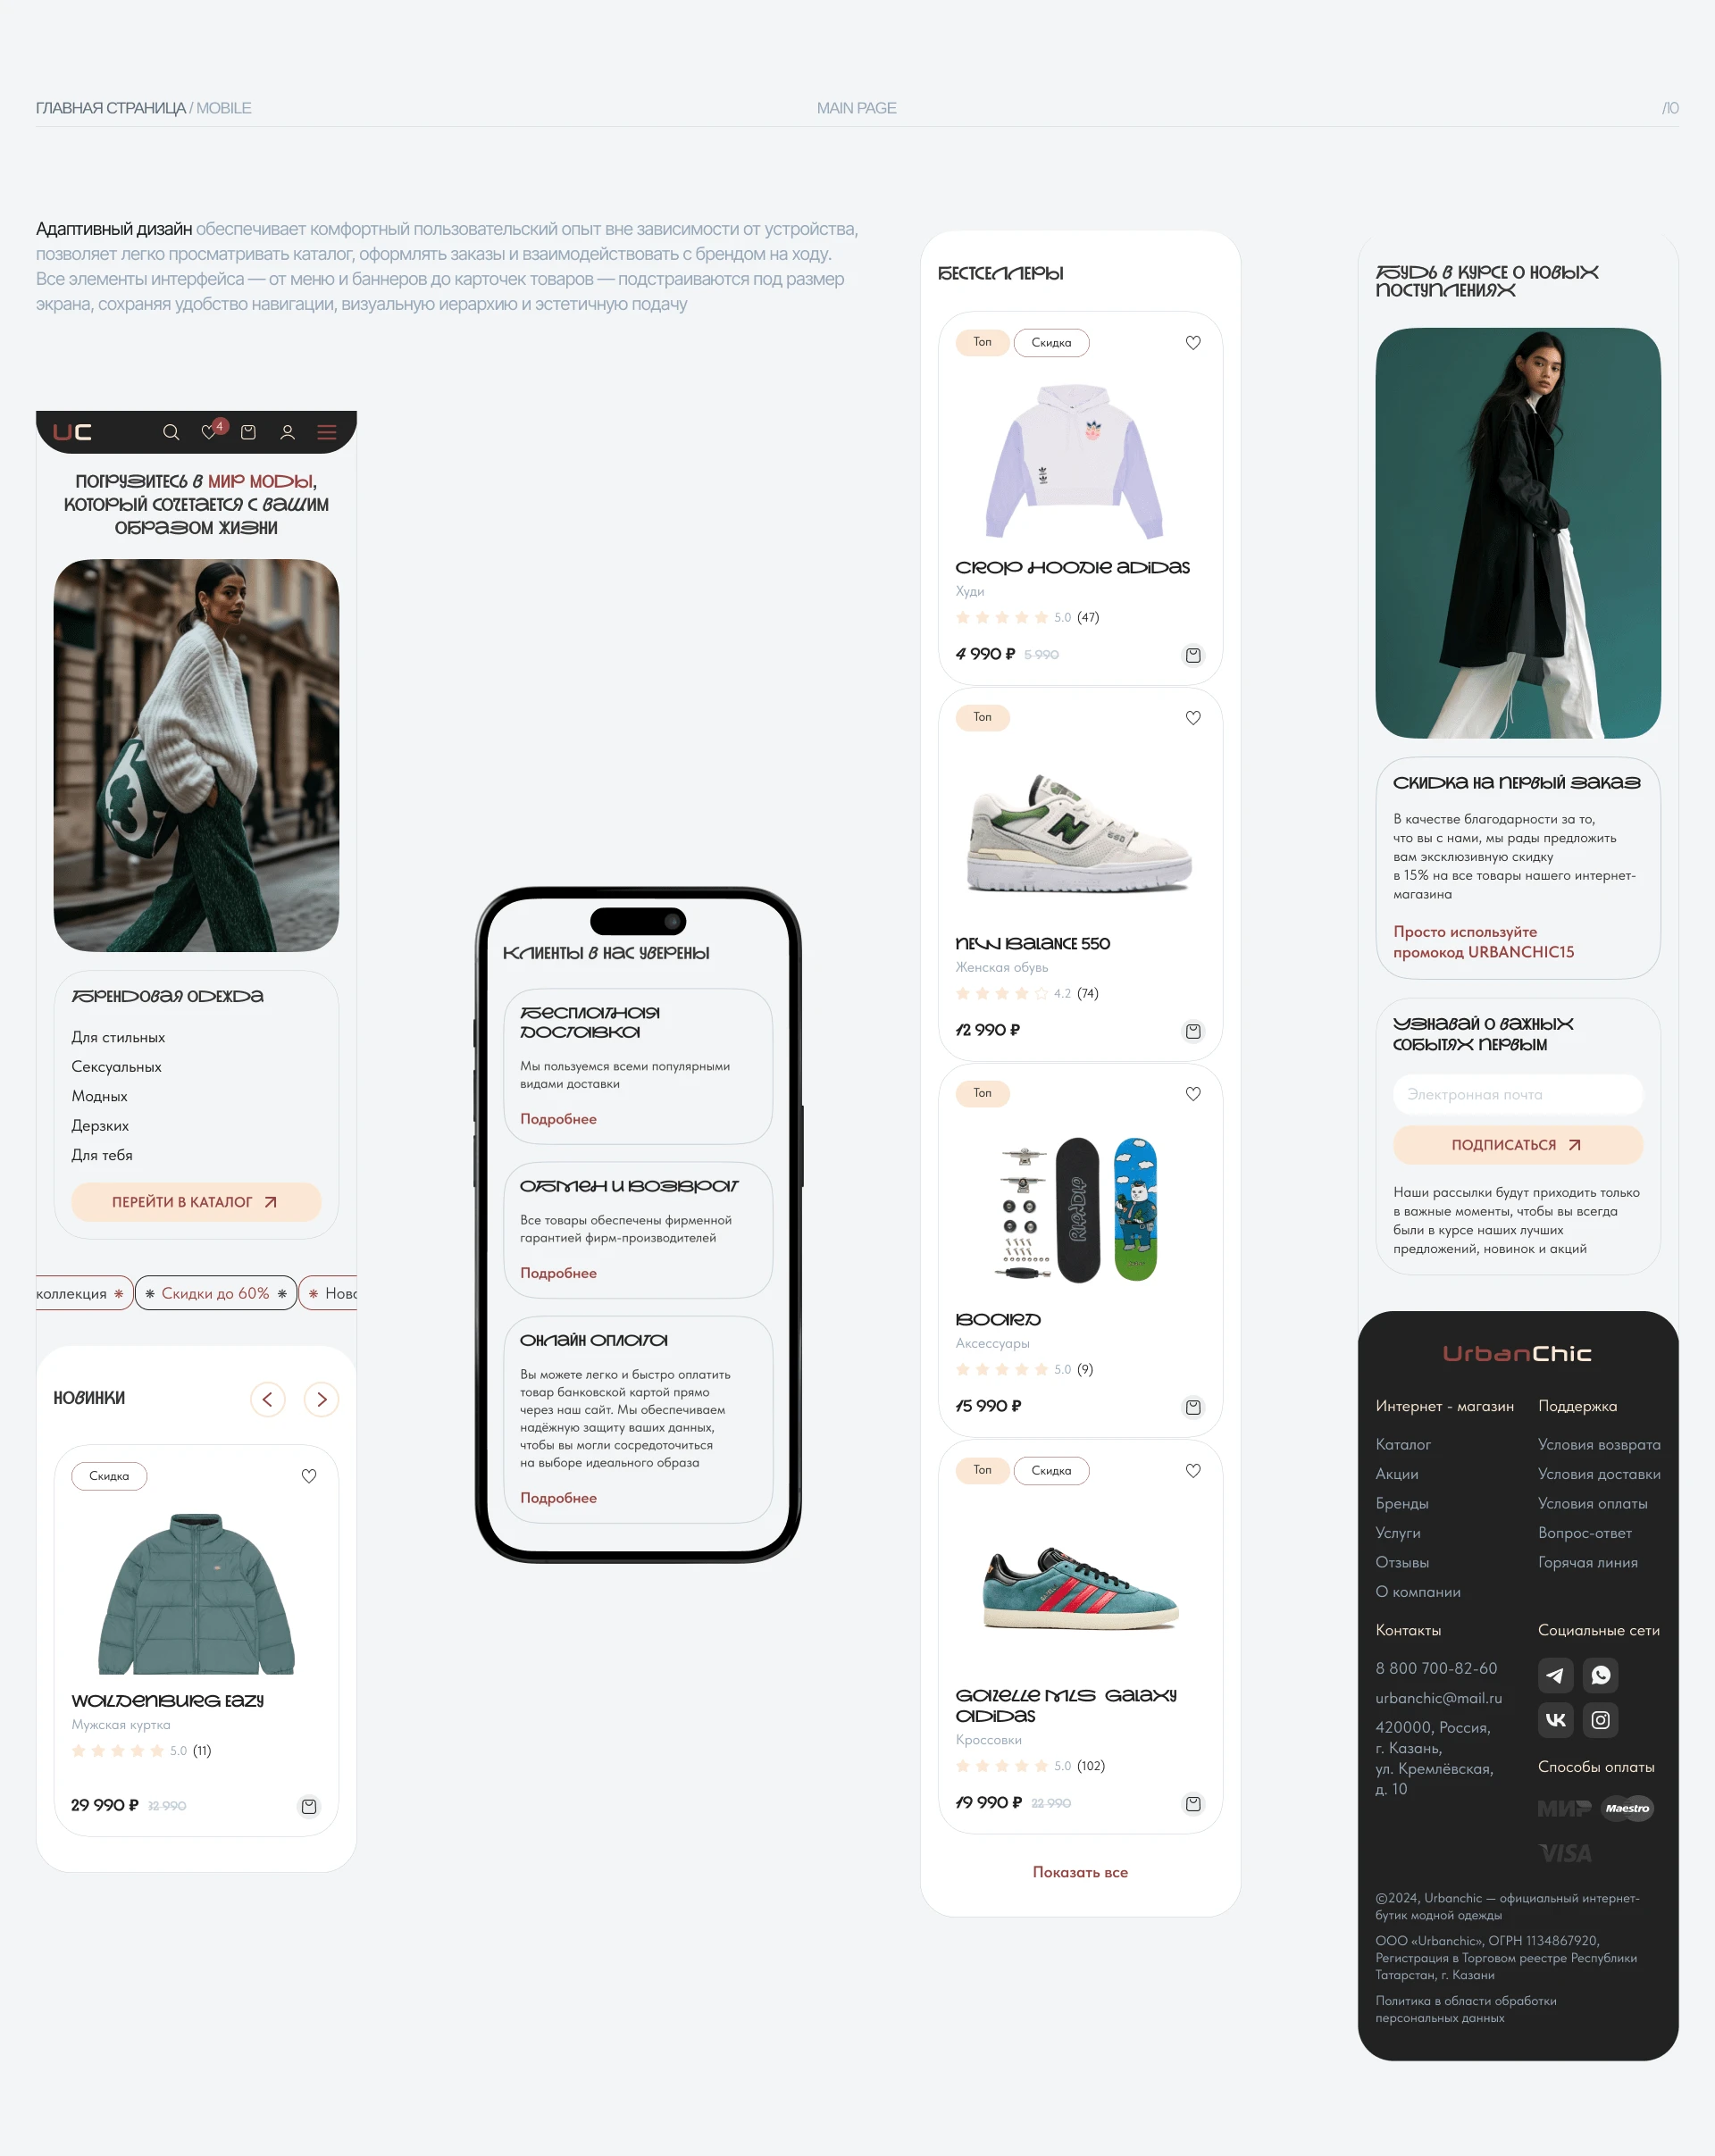Open search via magnifier icon in header

pyautogui.click(x=171, y=432)
